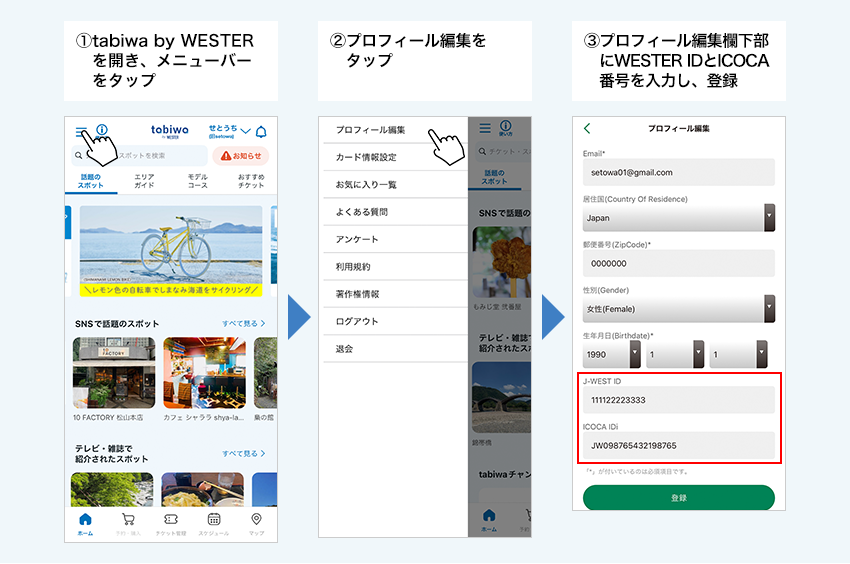
Task: Go back with the green chevron in profile editor
Action: [587, 129]
